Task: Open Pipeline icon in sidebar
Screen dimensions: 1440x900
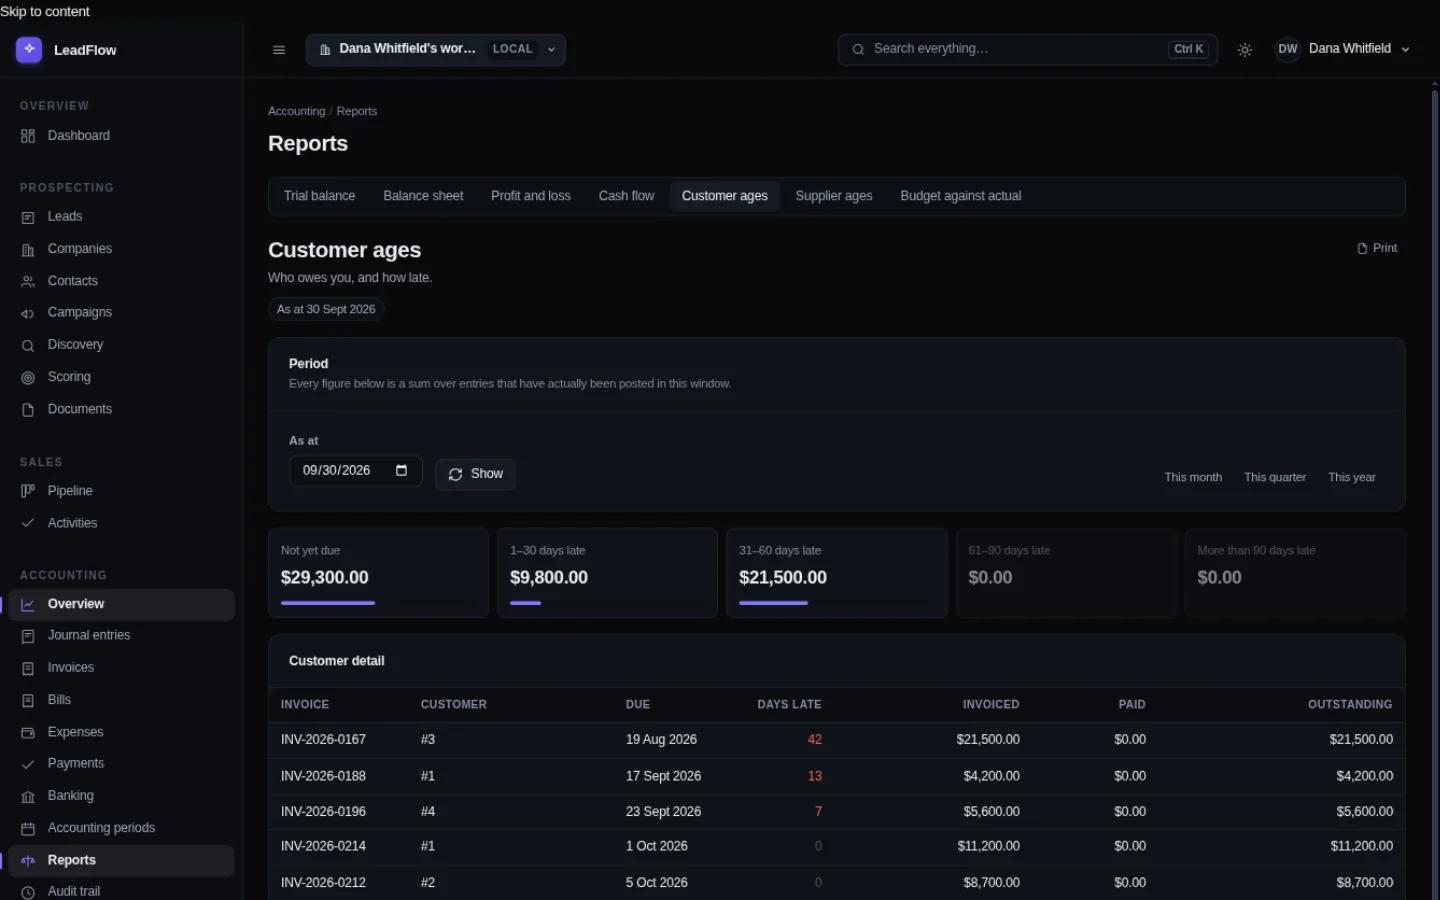Action: 28,491
